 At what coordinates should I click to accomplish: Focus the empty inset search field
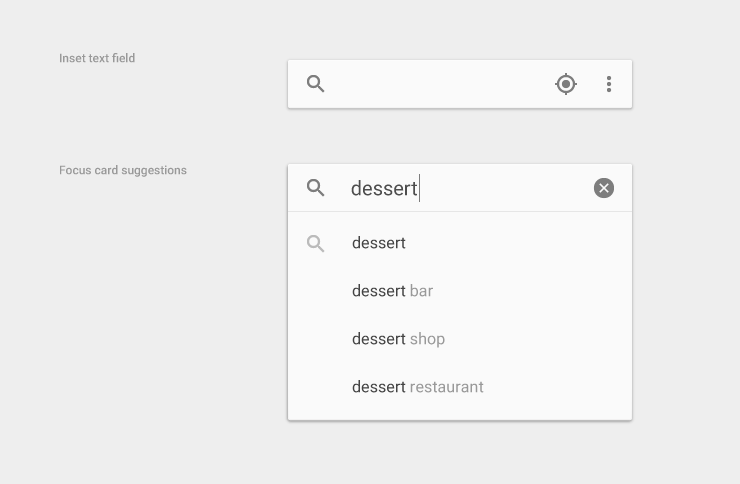(x=440, y=84)
